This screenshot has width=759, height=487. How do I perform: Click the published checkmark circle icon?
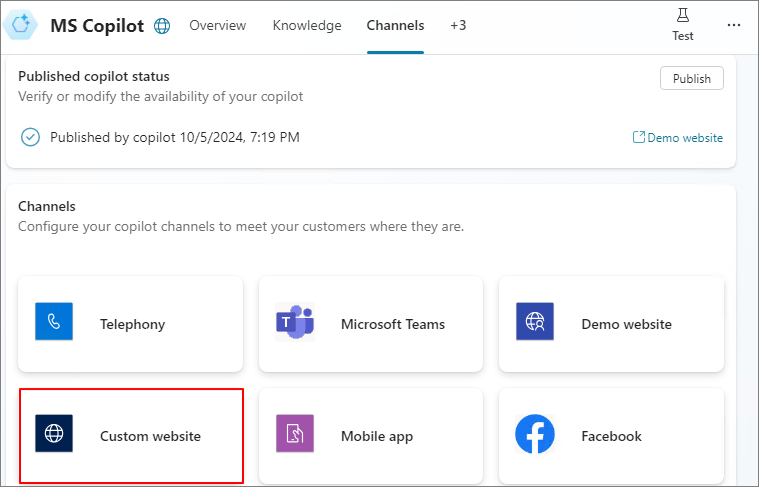(x=30, y=137)
